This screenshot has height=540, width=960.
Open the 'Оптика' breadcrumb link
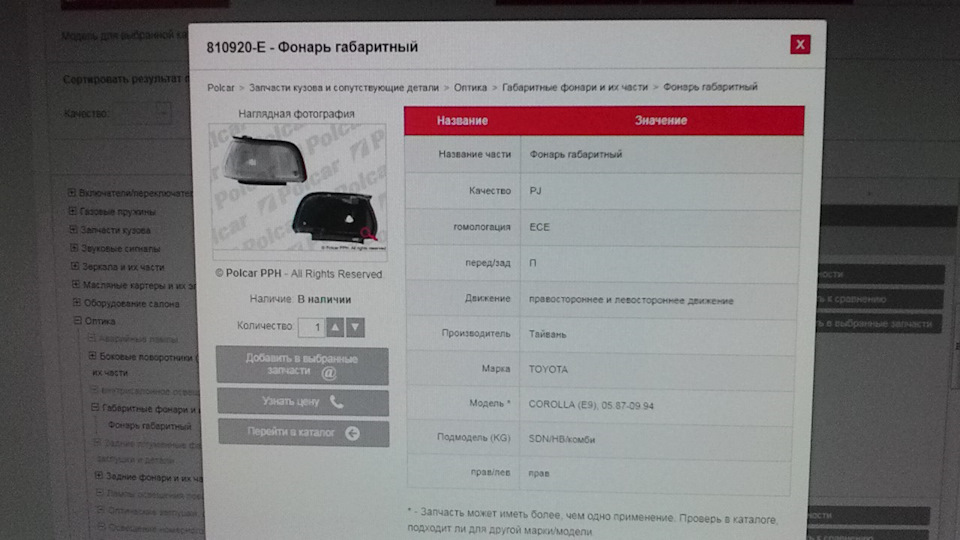coord(470,88)
